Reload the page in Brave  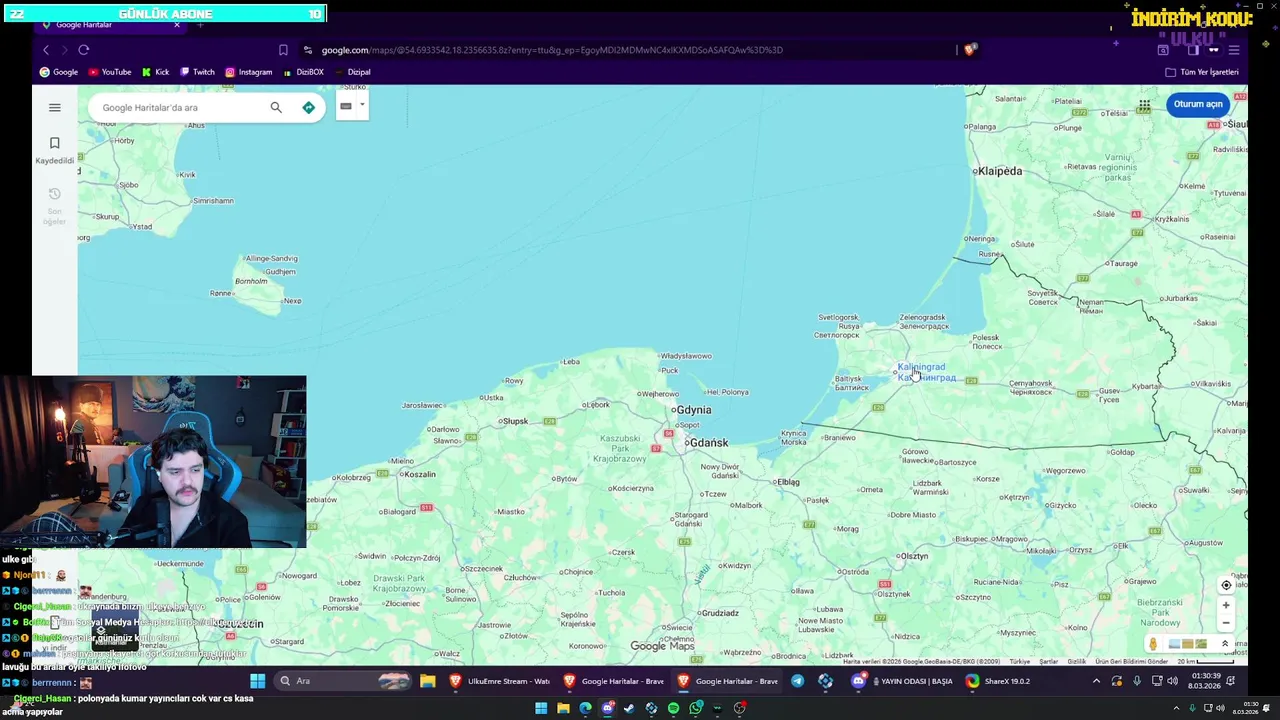(84, 50)
